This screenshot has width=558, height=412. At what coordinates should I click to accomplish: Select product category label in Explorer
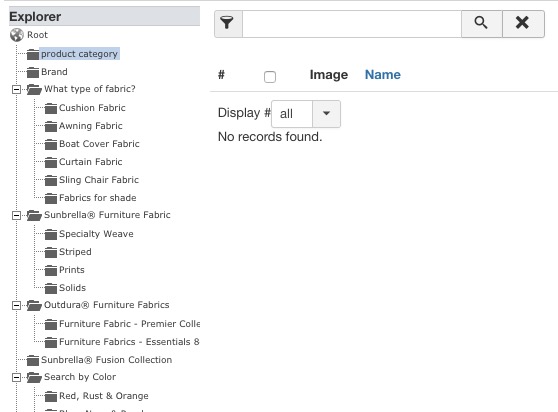pyautogui.click(x=79, y=54)
